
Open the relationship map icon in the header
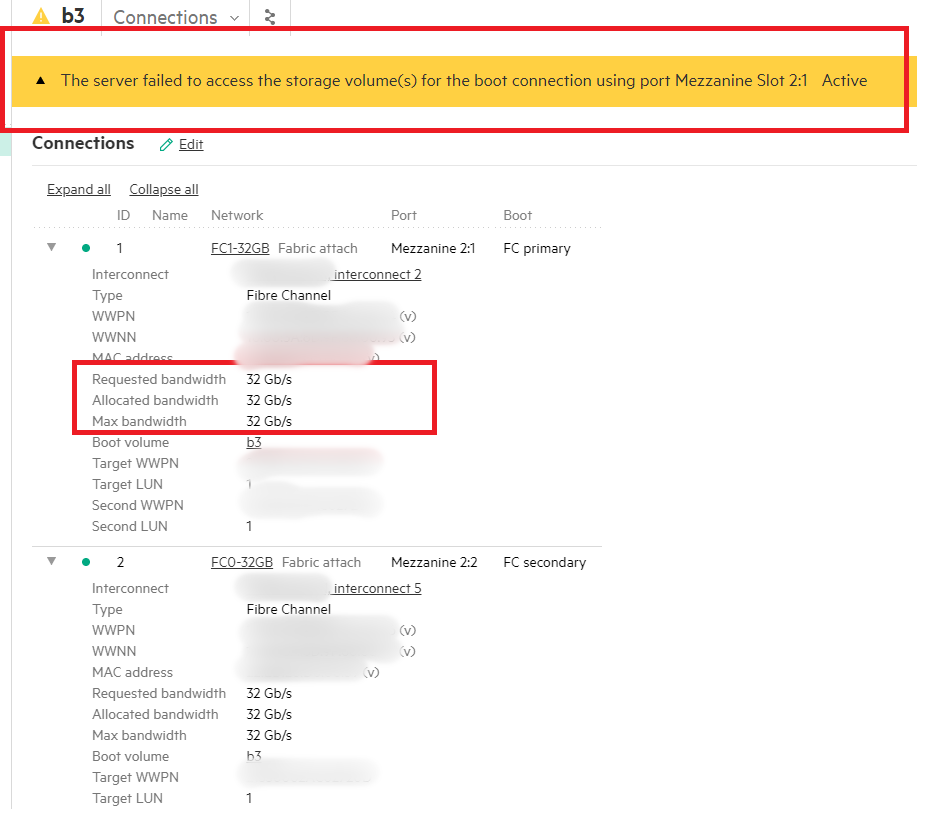[269, 17]
